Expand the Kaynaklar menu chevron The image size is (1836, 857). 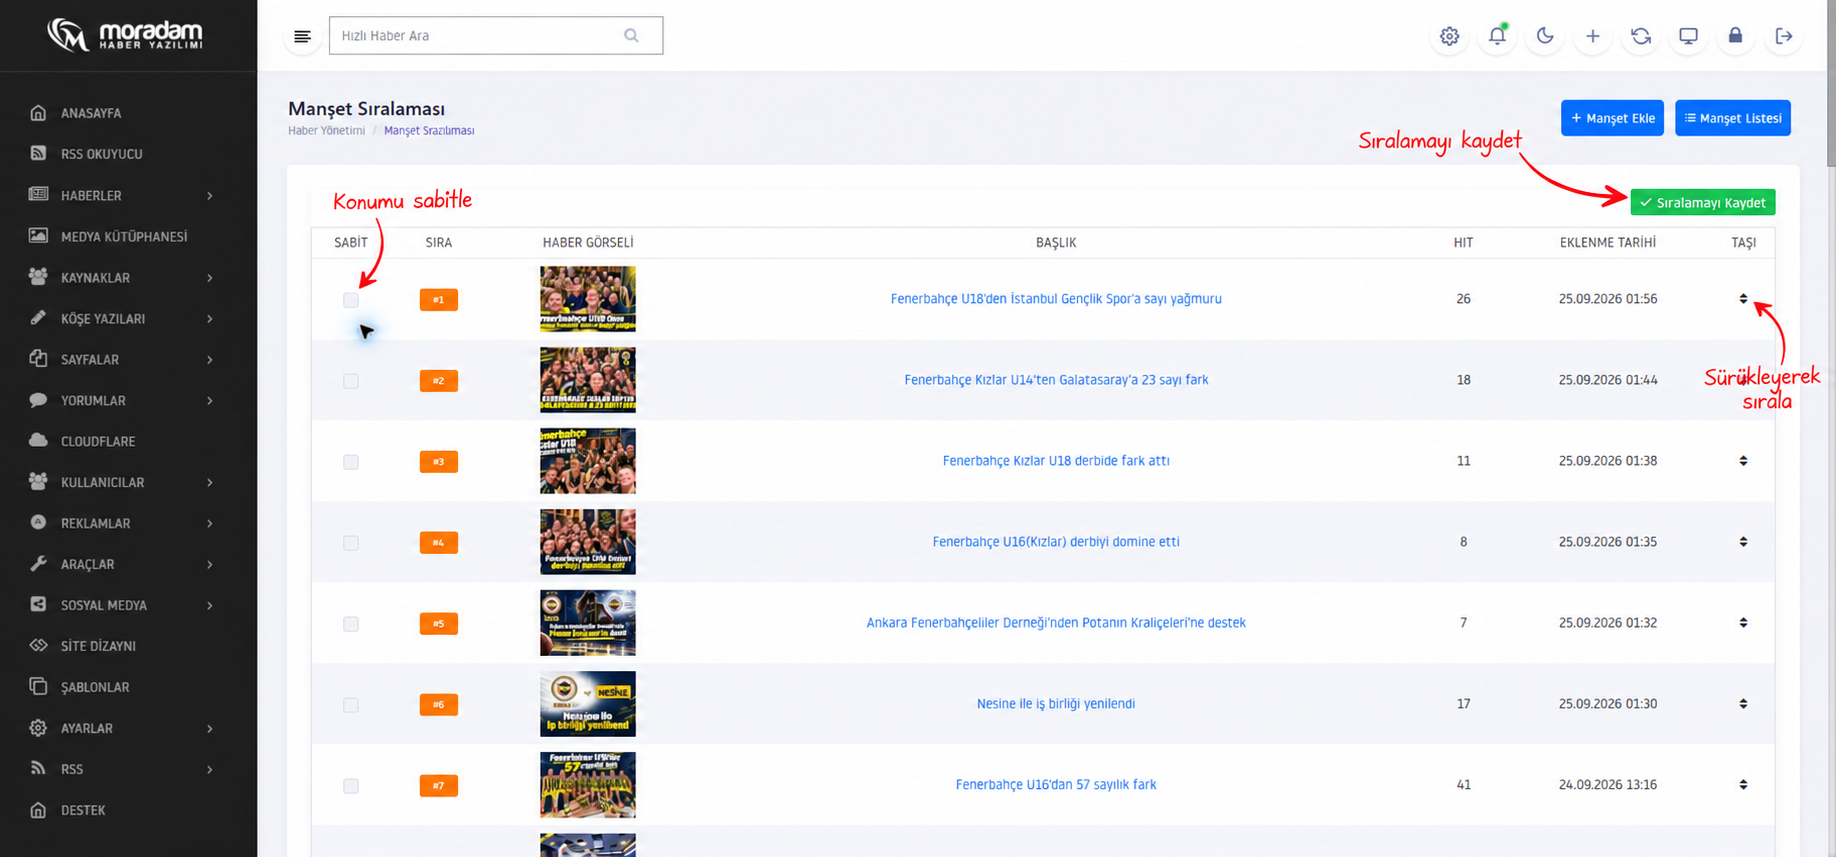[x=210, y=278]
